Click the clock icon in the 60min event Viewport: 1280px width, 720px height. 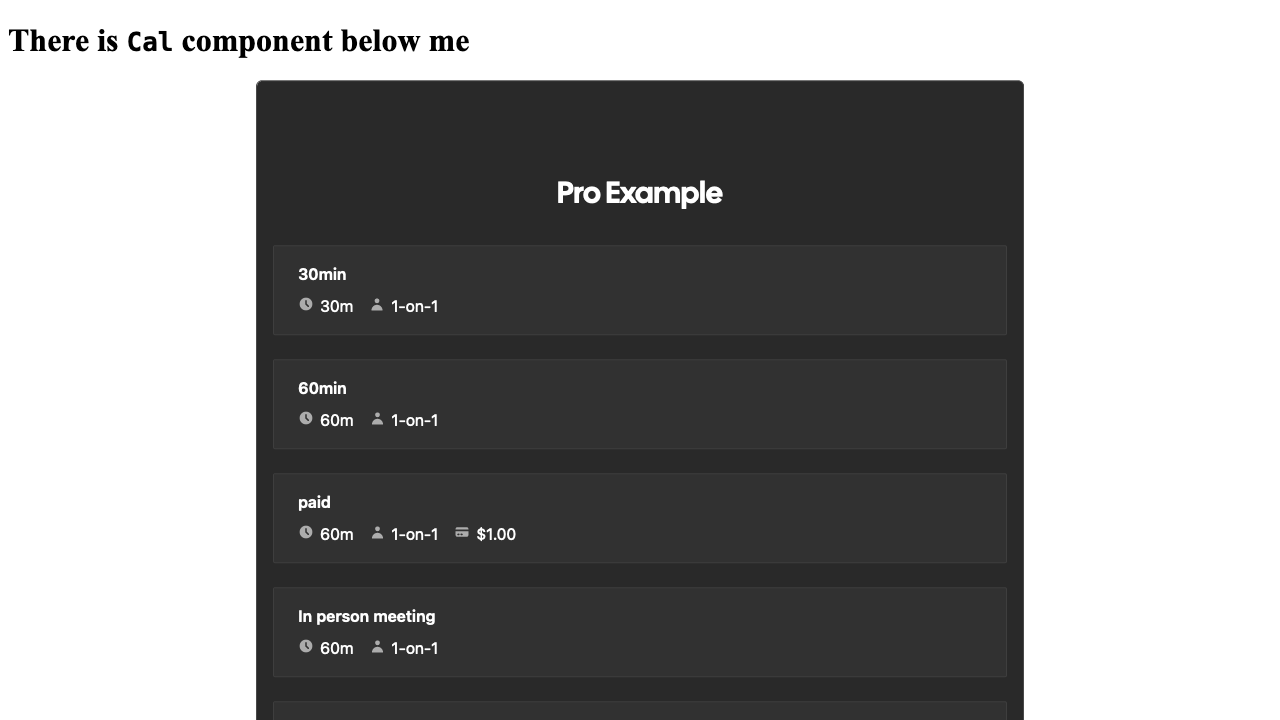pos(306,418)
